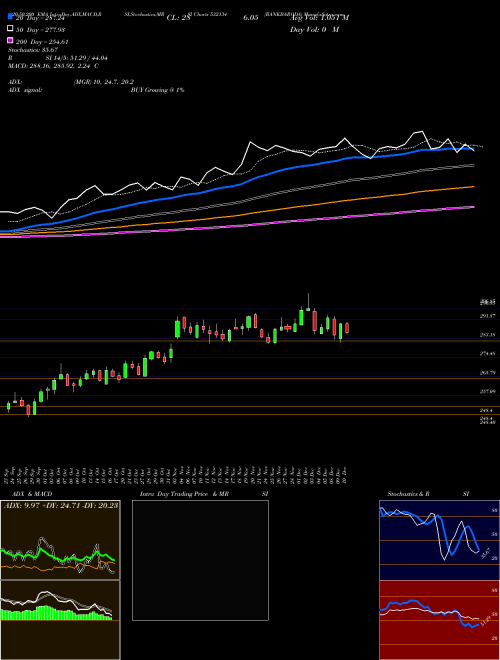Click the empty Intra Day Trading Price panel
Screen dimensions: 500x660
click(x=200, y=560)
